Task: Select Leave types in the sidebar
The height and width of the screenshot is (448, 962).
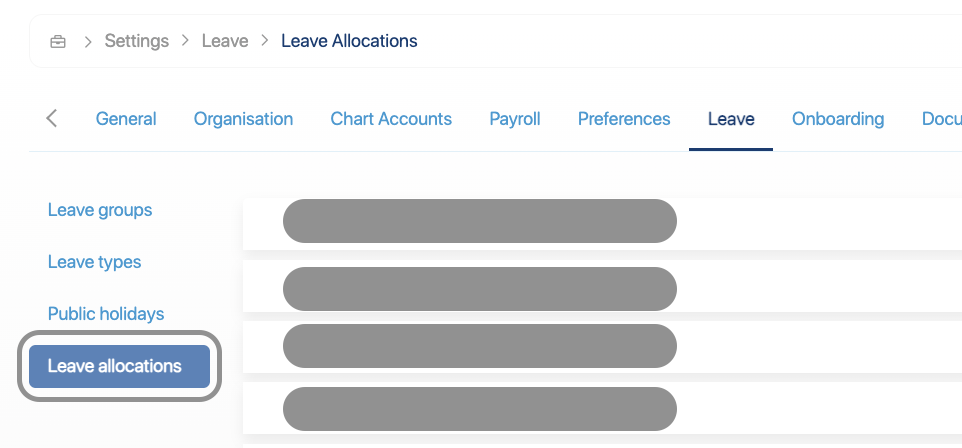Action: tap(95, 262)
